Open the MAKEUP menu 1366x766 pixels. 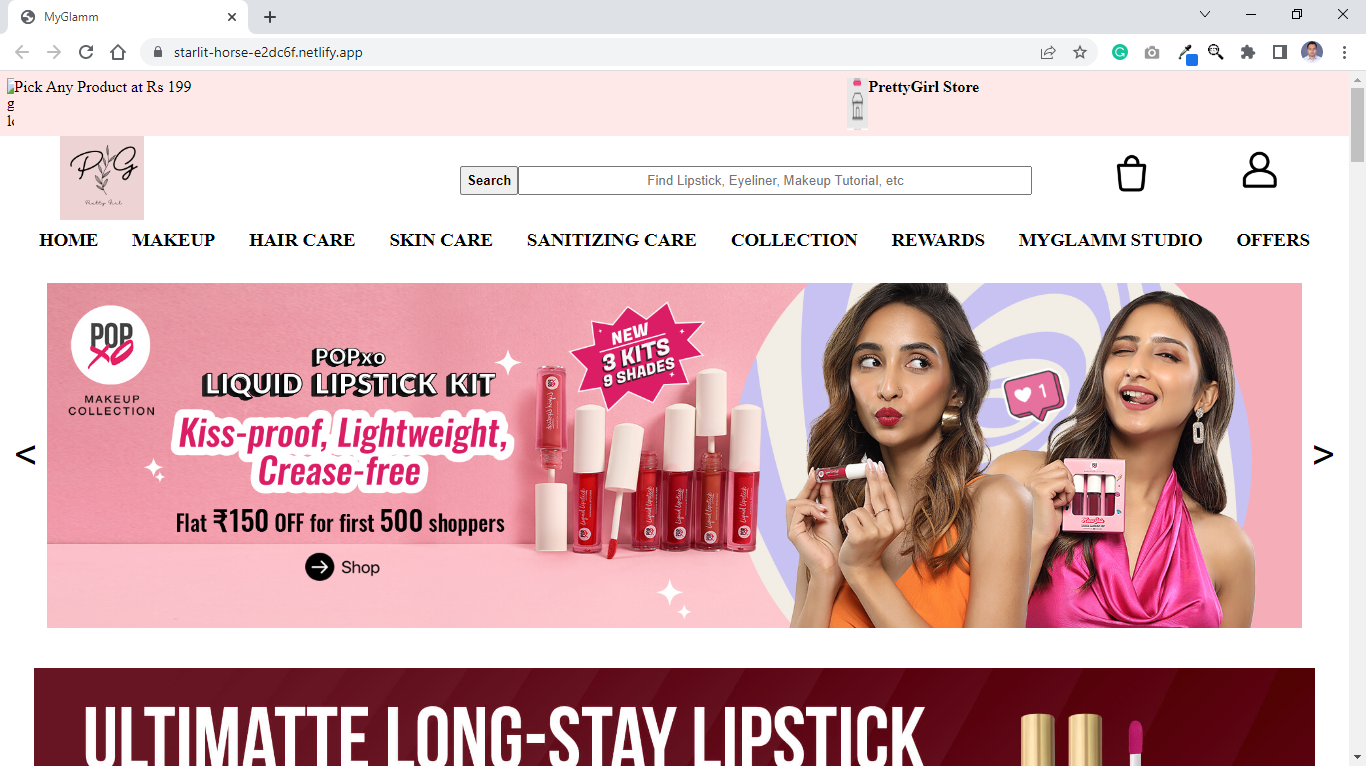[x=173, y=240]
